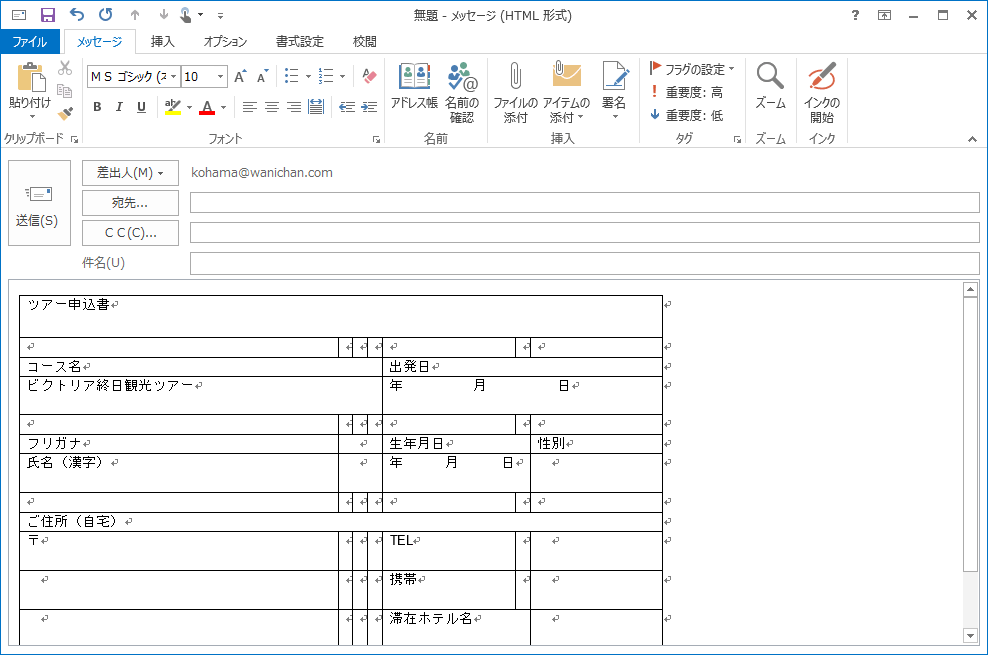Viewport: 988px width, 655px height.
Task: Open the 署名 signature menu
Action: tap(614, 91)
